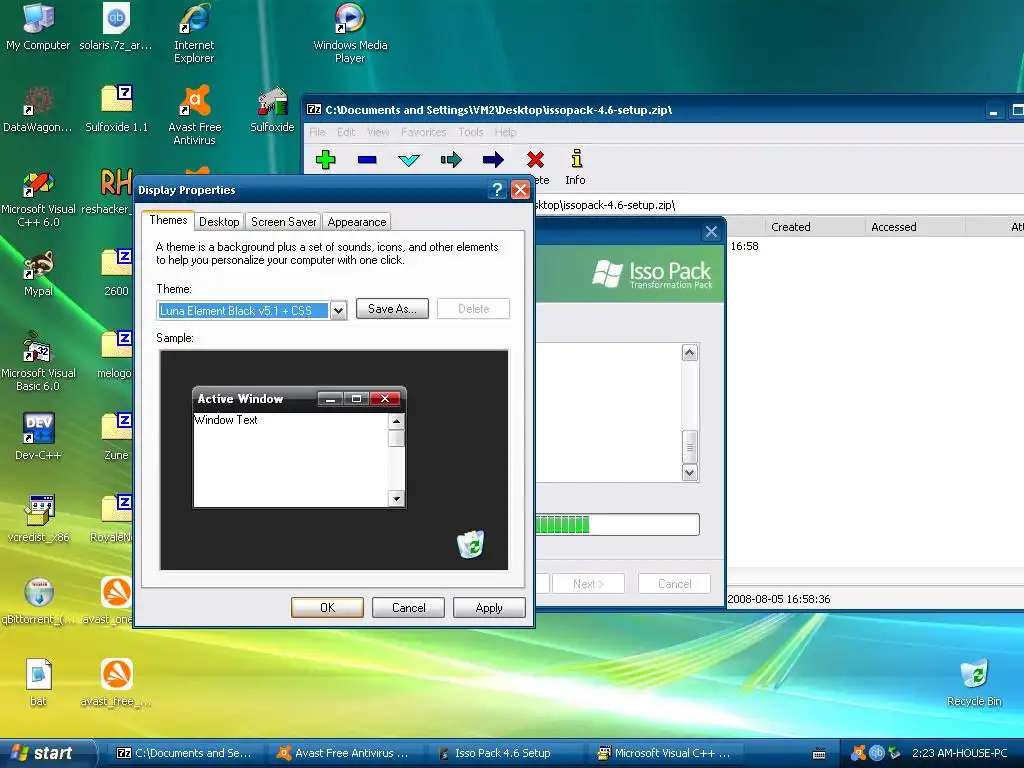This screenshot has height=768, width=1024.
Task: Switch to the Screen Saver tab
Action: 283,222
